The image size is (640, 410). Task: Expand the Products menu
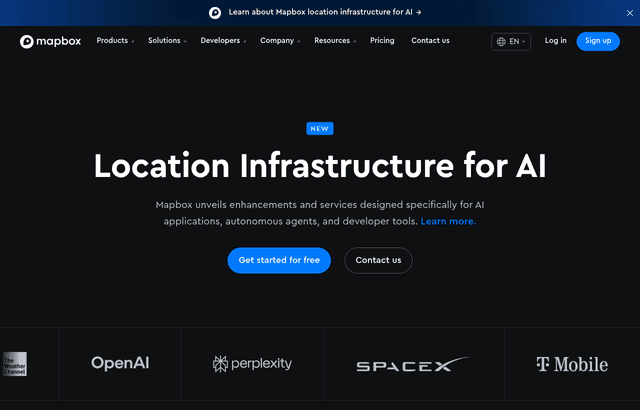[x=115, y=41]
